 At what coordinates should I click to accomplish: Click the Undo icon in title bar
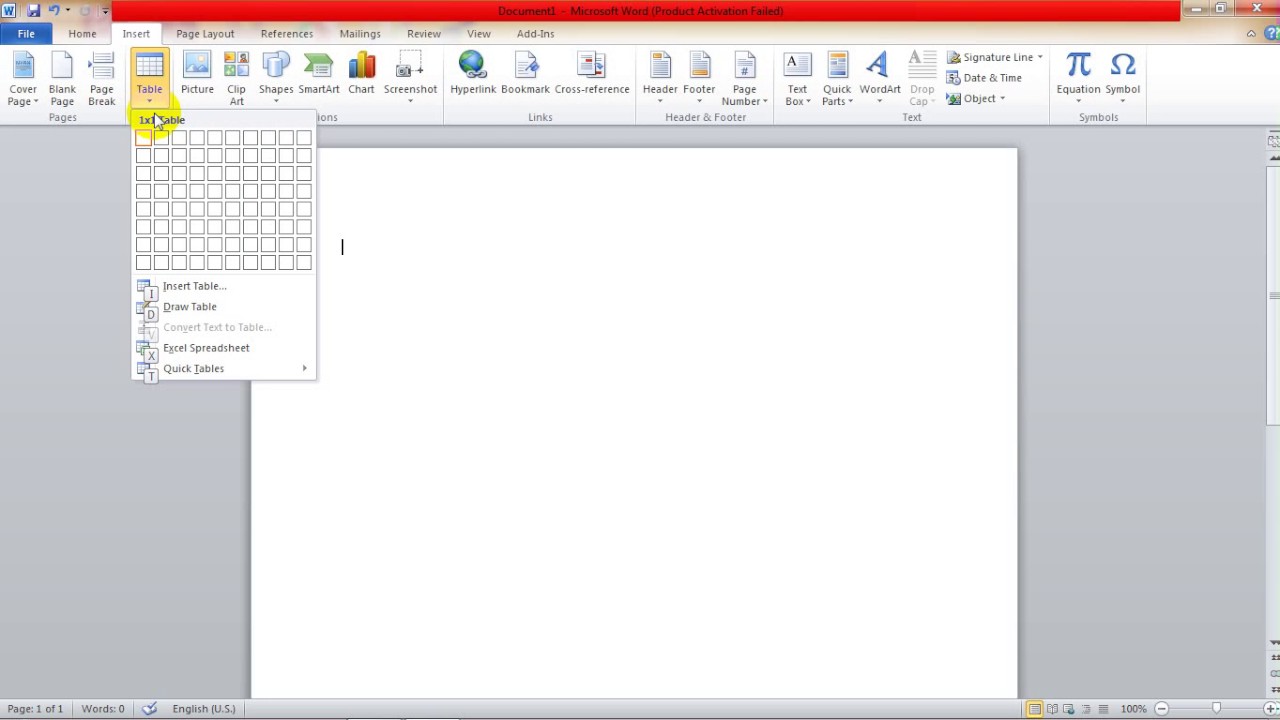54,11
